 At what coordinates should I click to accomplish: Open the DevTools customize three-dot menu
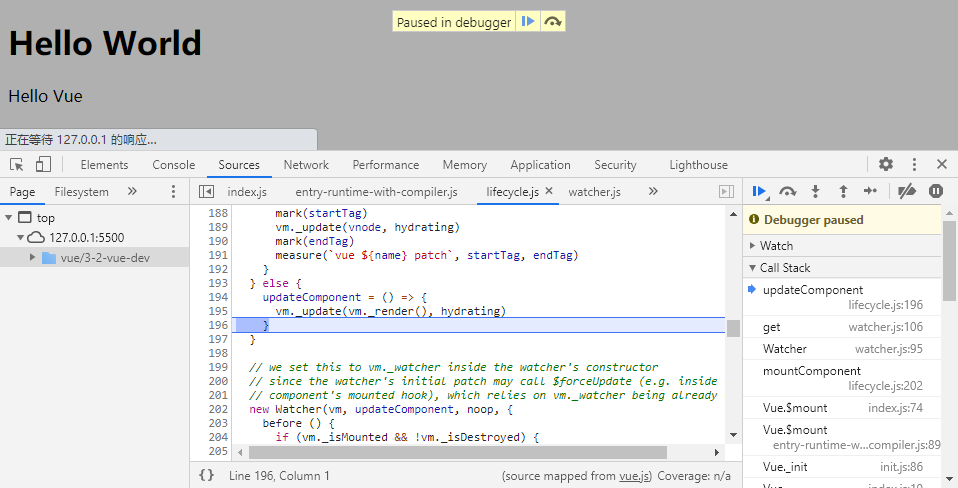coord(914,164)
